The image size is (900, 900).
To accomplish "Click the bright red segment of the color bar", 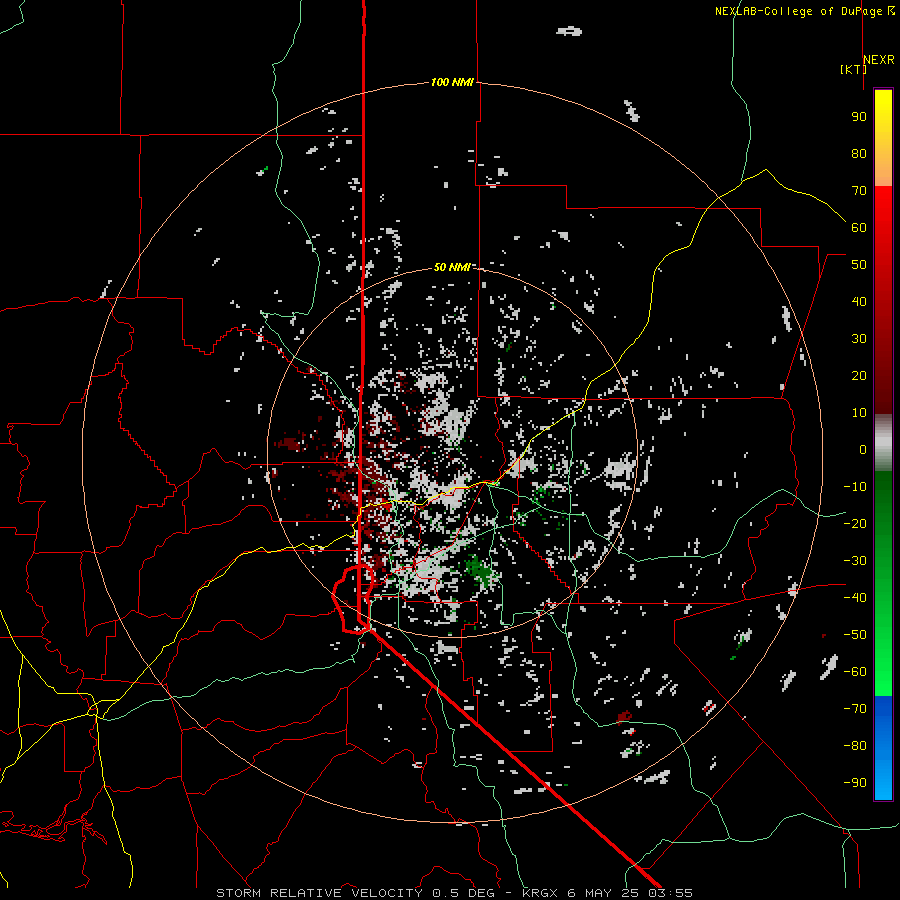I will 883,210.
